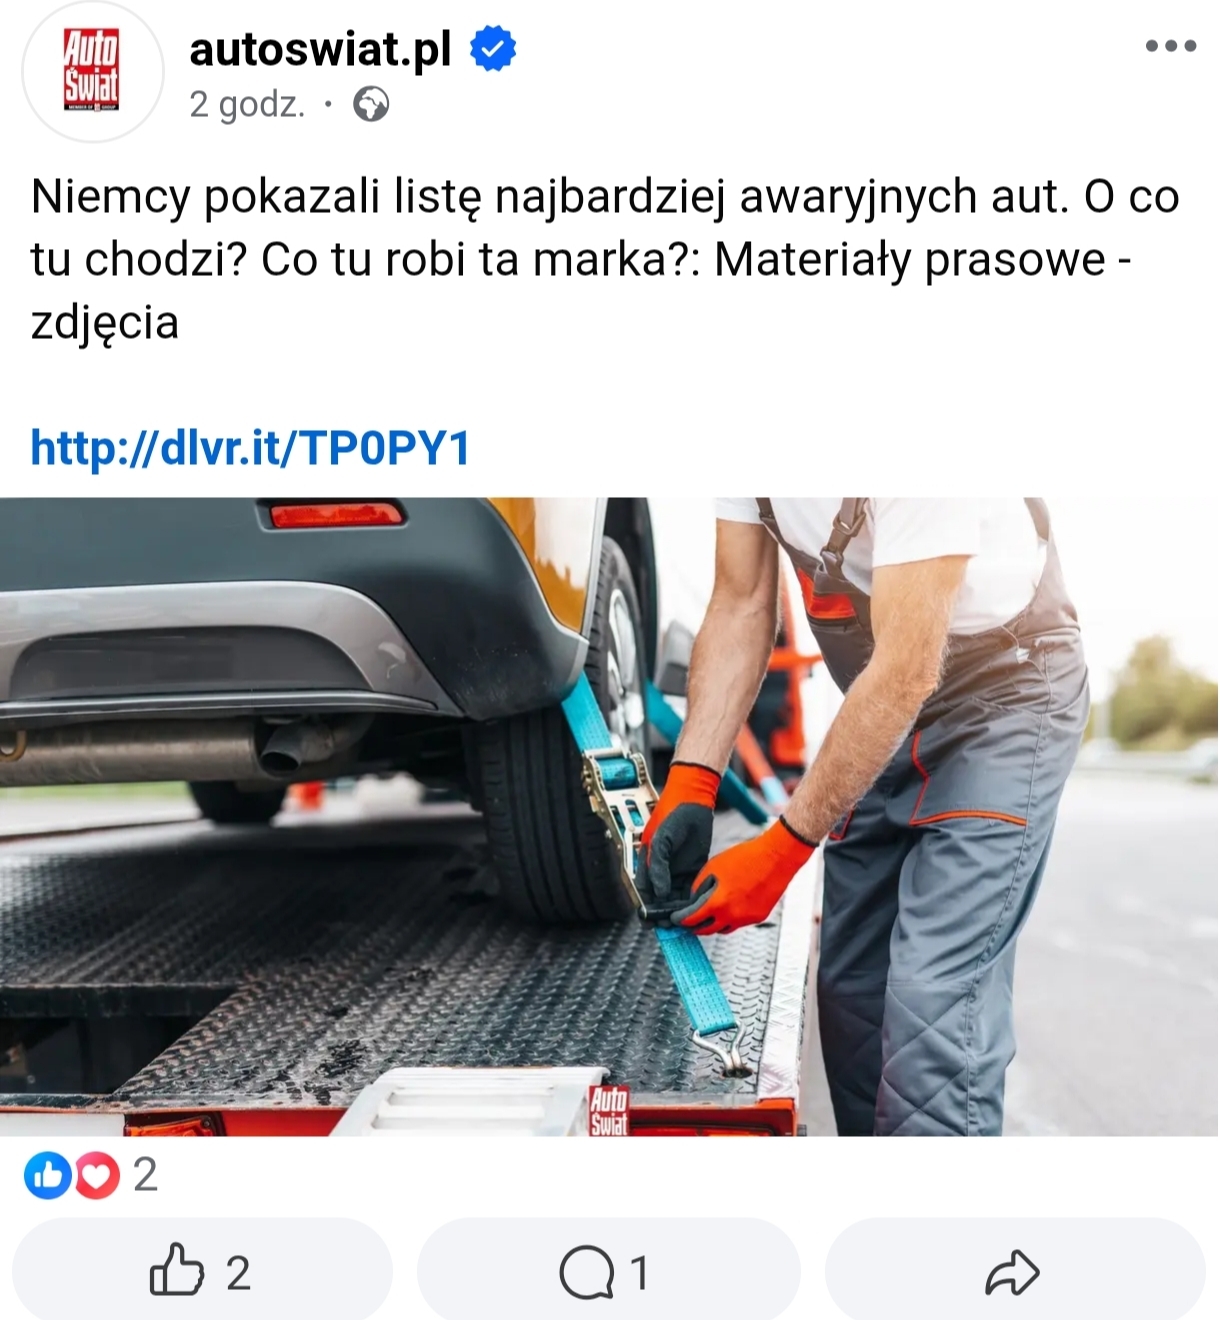
Task: Open the "2 godz." post timestamp
Action: [247, 104]
